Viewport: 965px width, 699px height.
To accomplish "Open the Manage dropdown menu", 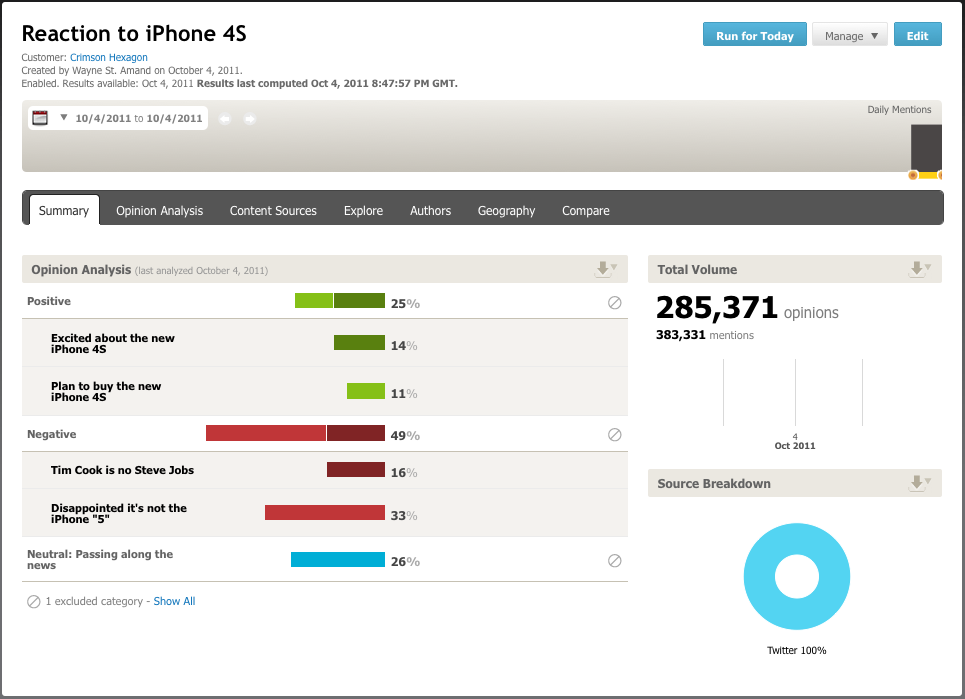I will (849, 35).
